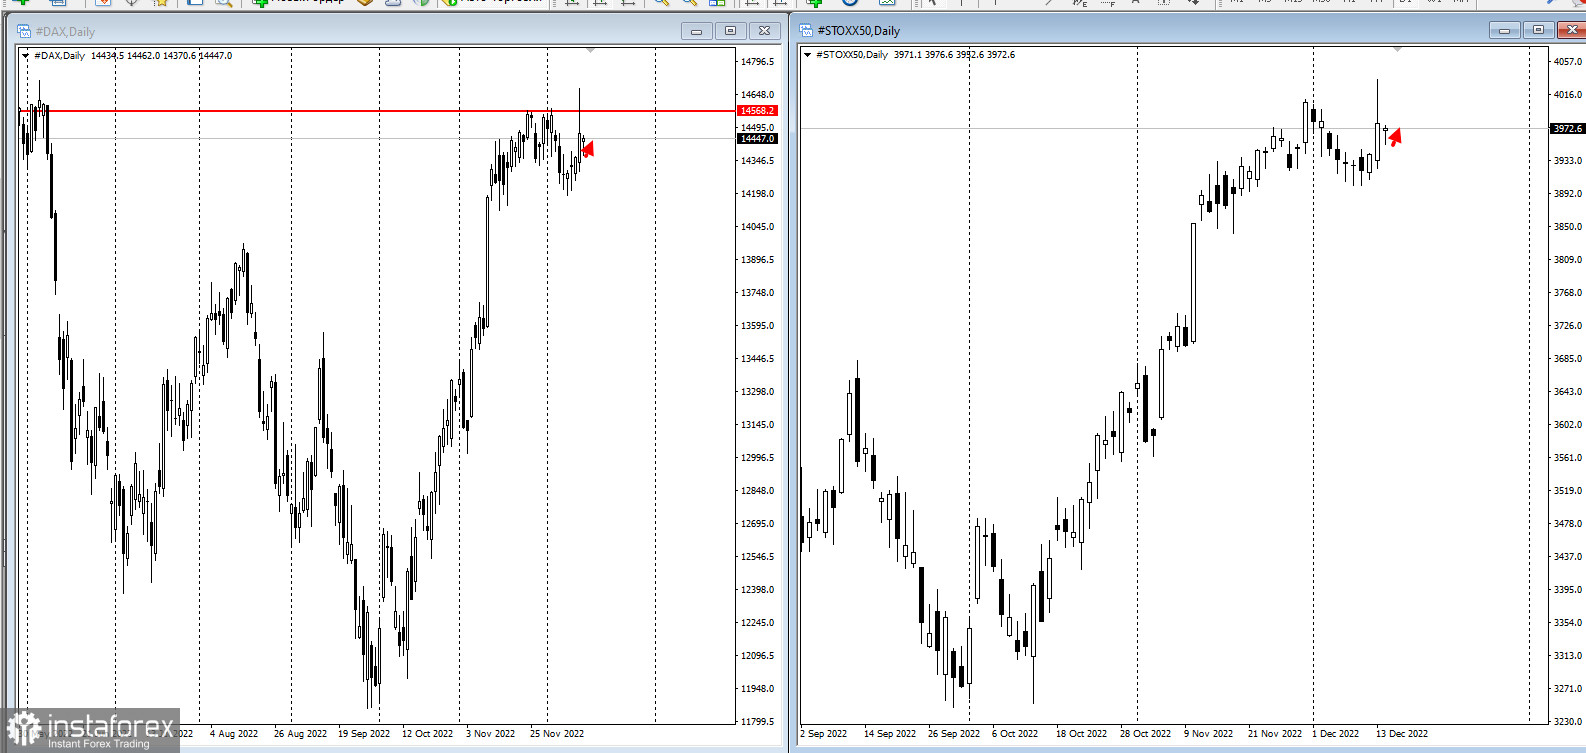
Task: Select the chart shift triangle on STOXX50 chart
Action: click(1397, 49)
